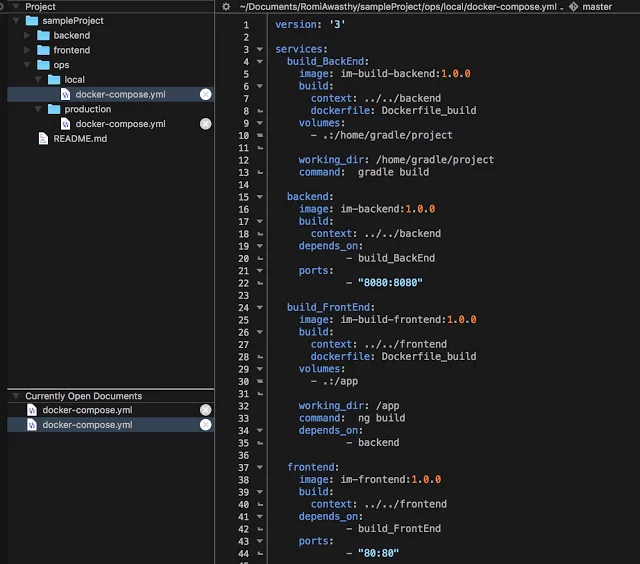Close the first docker-compose.yml in open documents
The height and width of the screenshot is (564, 640).
coord(205,410)
